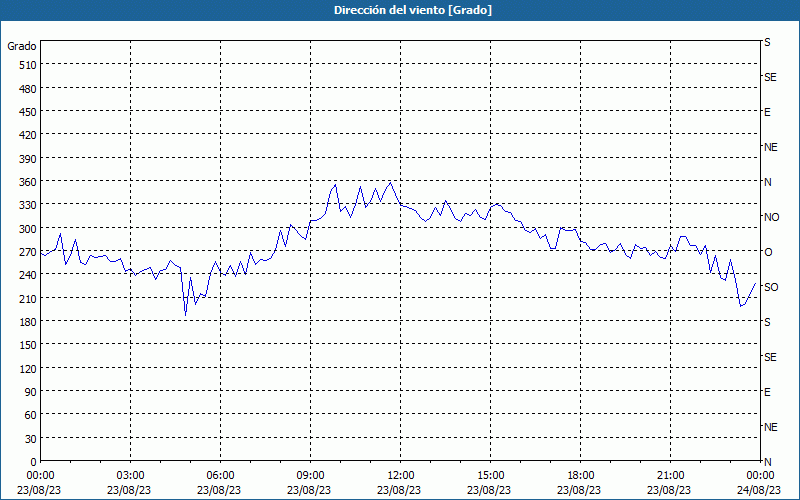Click the 450 degree axis label
The height and width of the screenshot is (500, 800).
(x=28, y=112)
